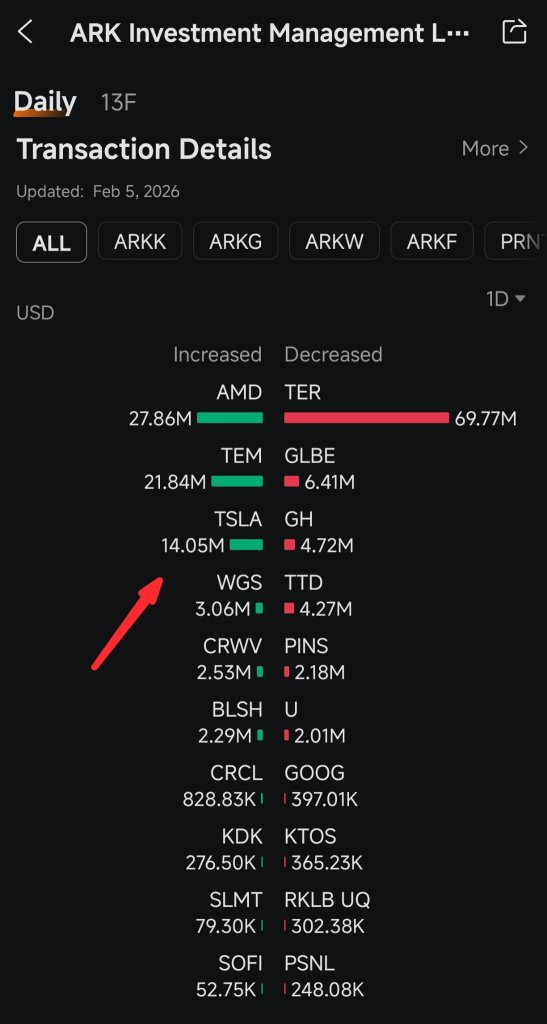
Task: Tap the 14.05M TSLA value
Action: point(193,545)
